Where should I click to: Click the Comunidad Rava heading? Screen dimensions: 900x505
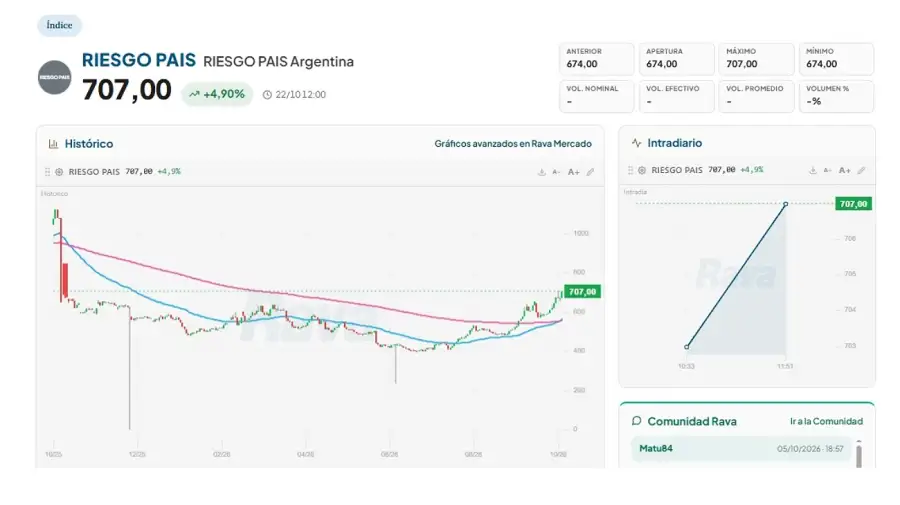click(x=692, y=421)
